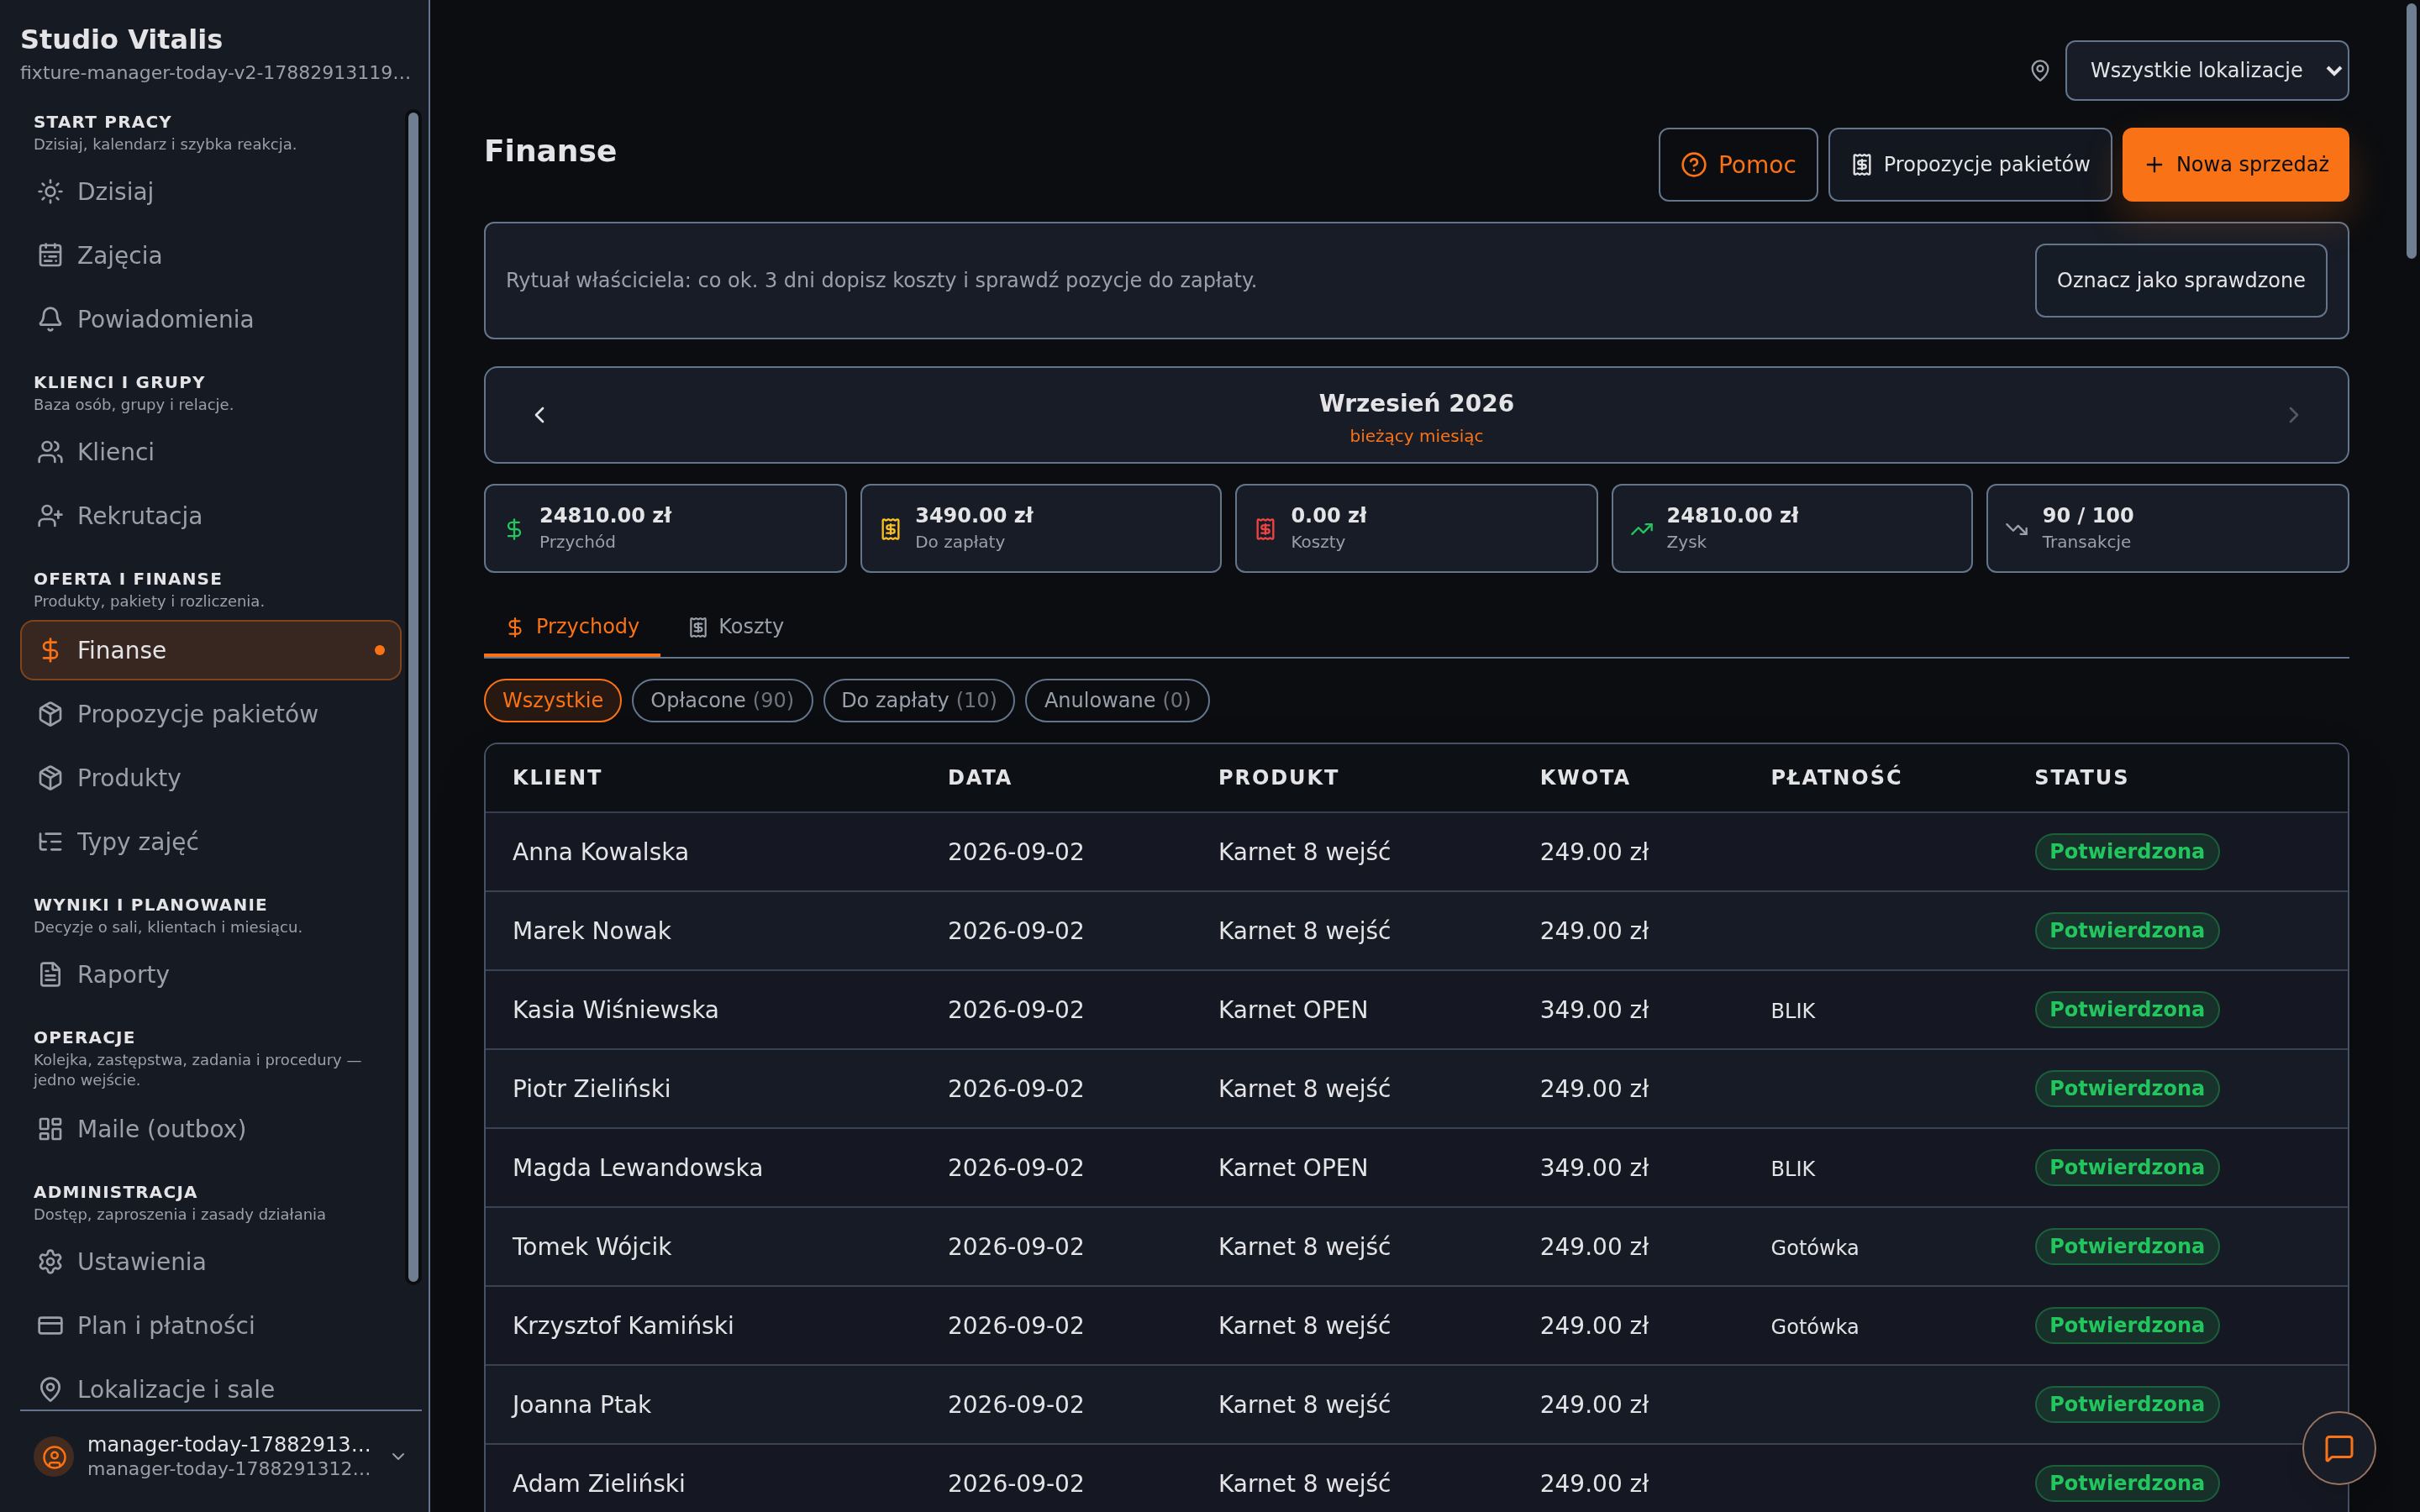Click the Wrzesień 2026 month heading
Viewport: 2420px width, 1512px height.
(x=1416, y=403)
